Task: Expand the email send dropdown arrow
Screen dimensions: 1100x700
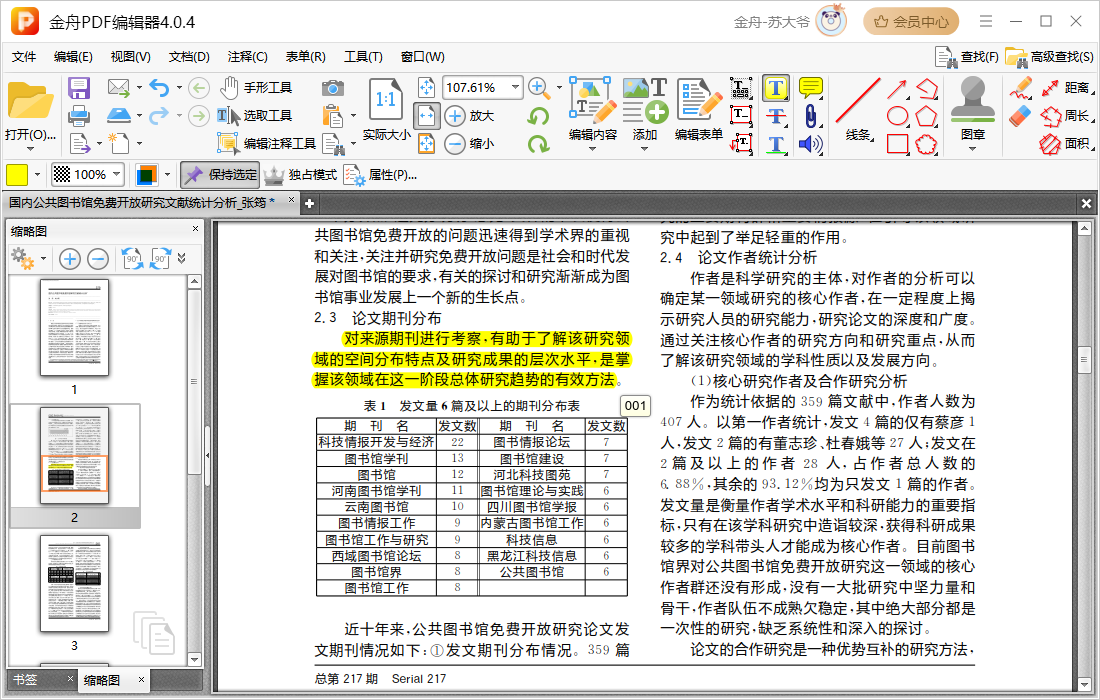Action: 139,88
